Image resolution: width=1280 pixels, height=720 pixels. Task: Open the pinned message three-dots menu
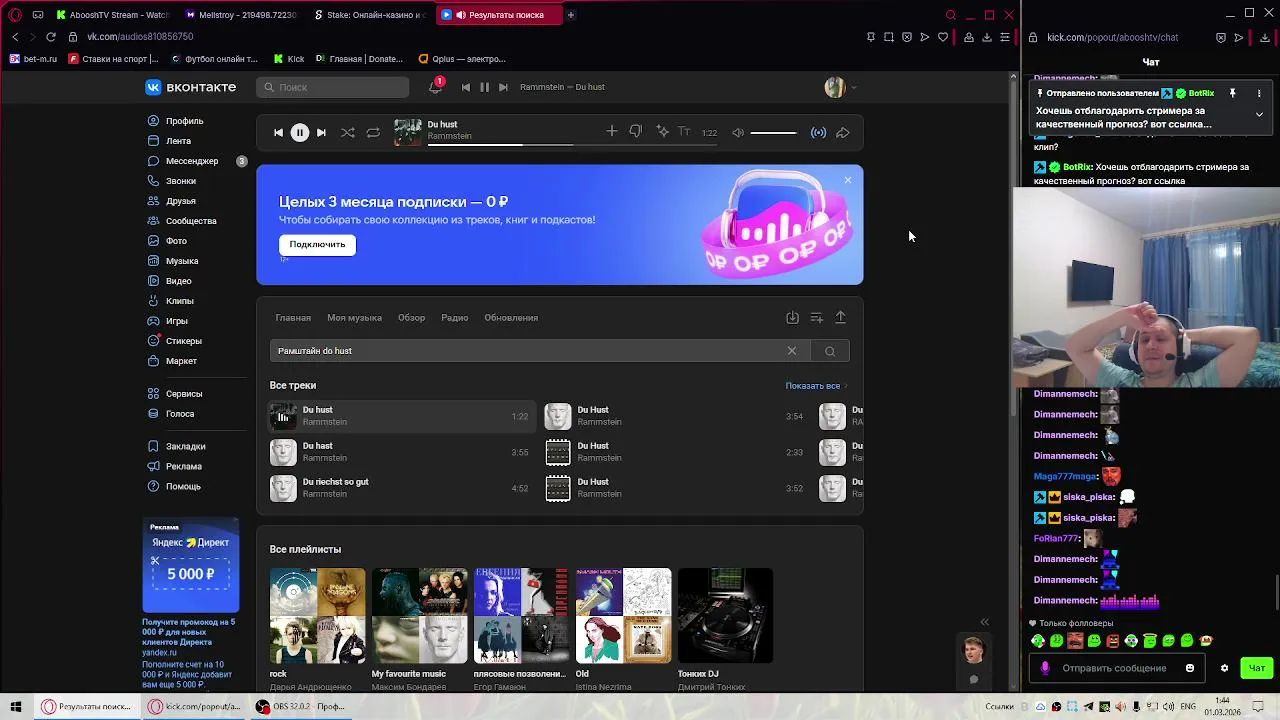pyautogui.click(x=1259, y=93)
